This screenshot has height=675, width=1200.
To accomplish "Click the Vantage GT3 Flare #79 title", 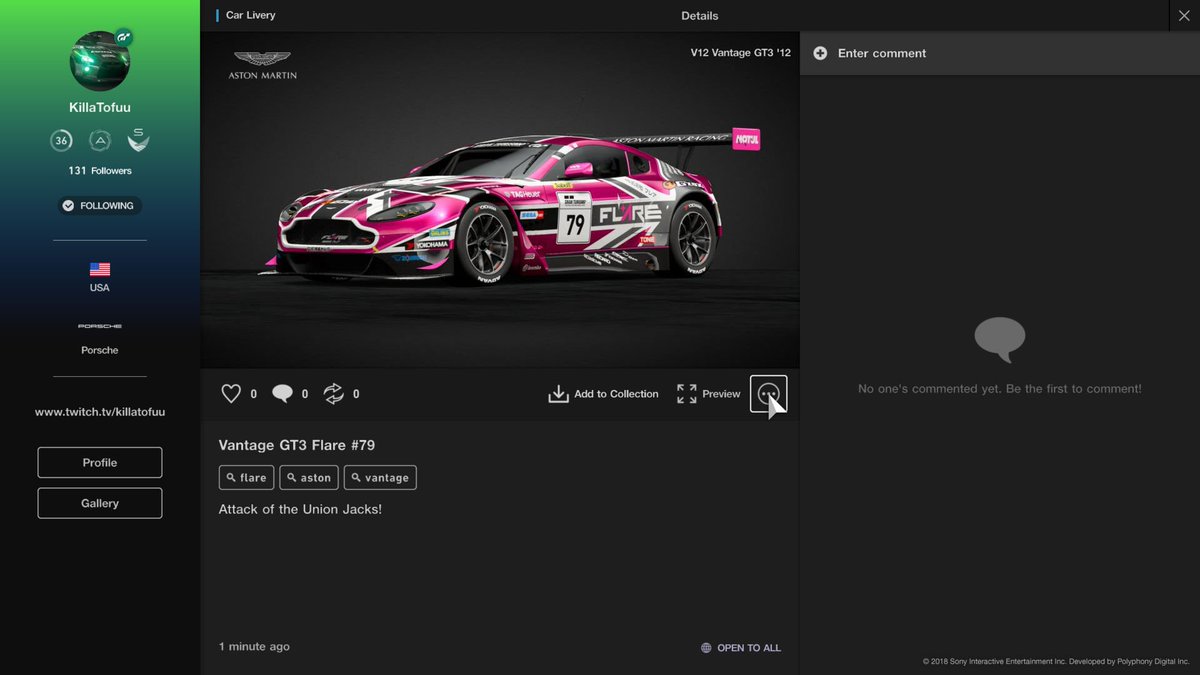I will [x=297, y=445].
